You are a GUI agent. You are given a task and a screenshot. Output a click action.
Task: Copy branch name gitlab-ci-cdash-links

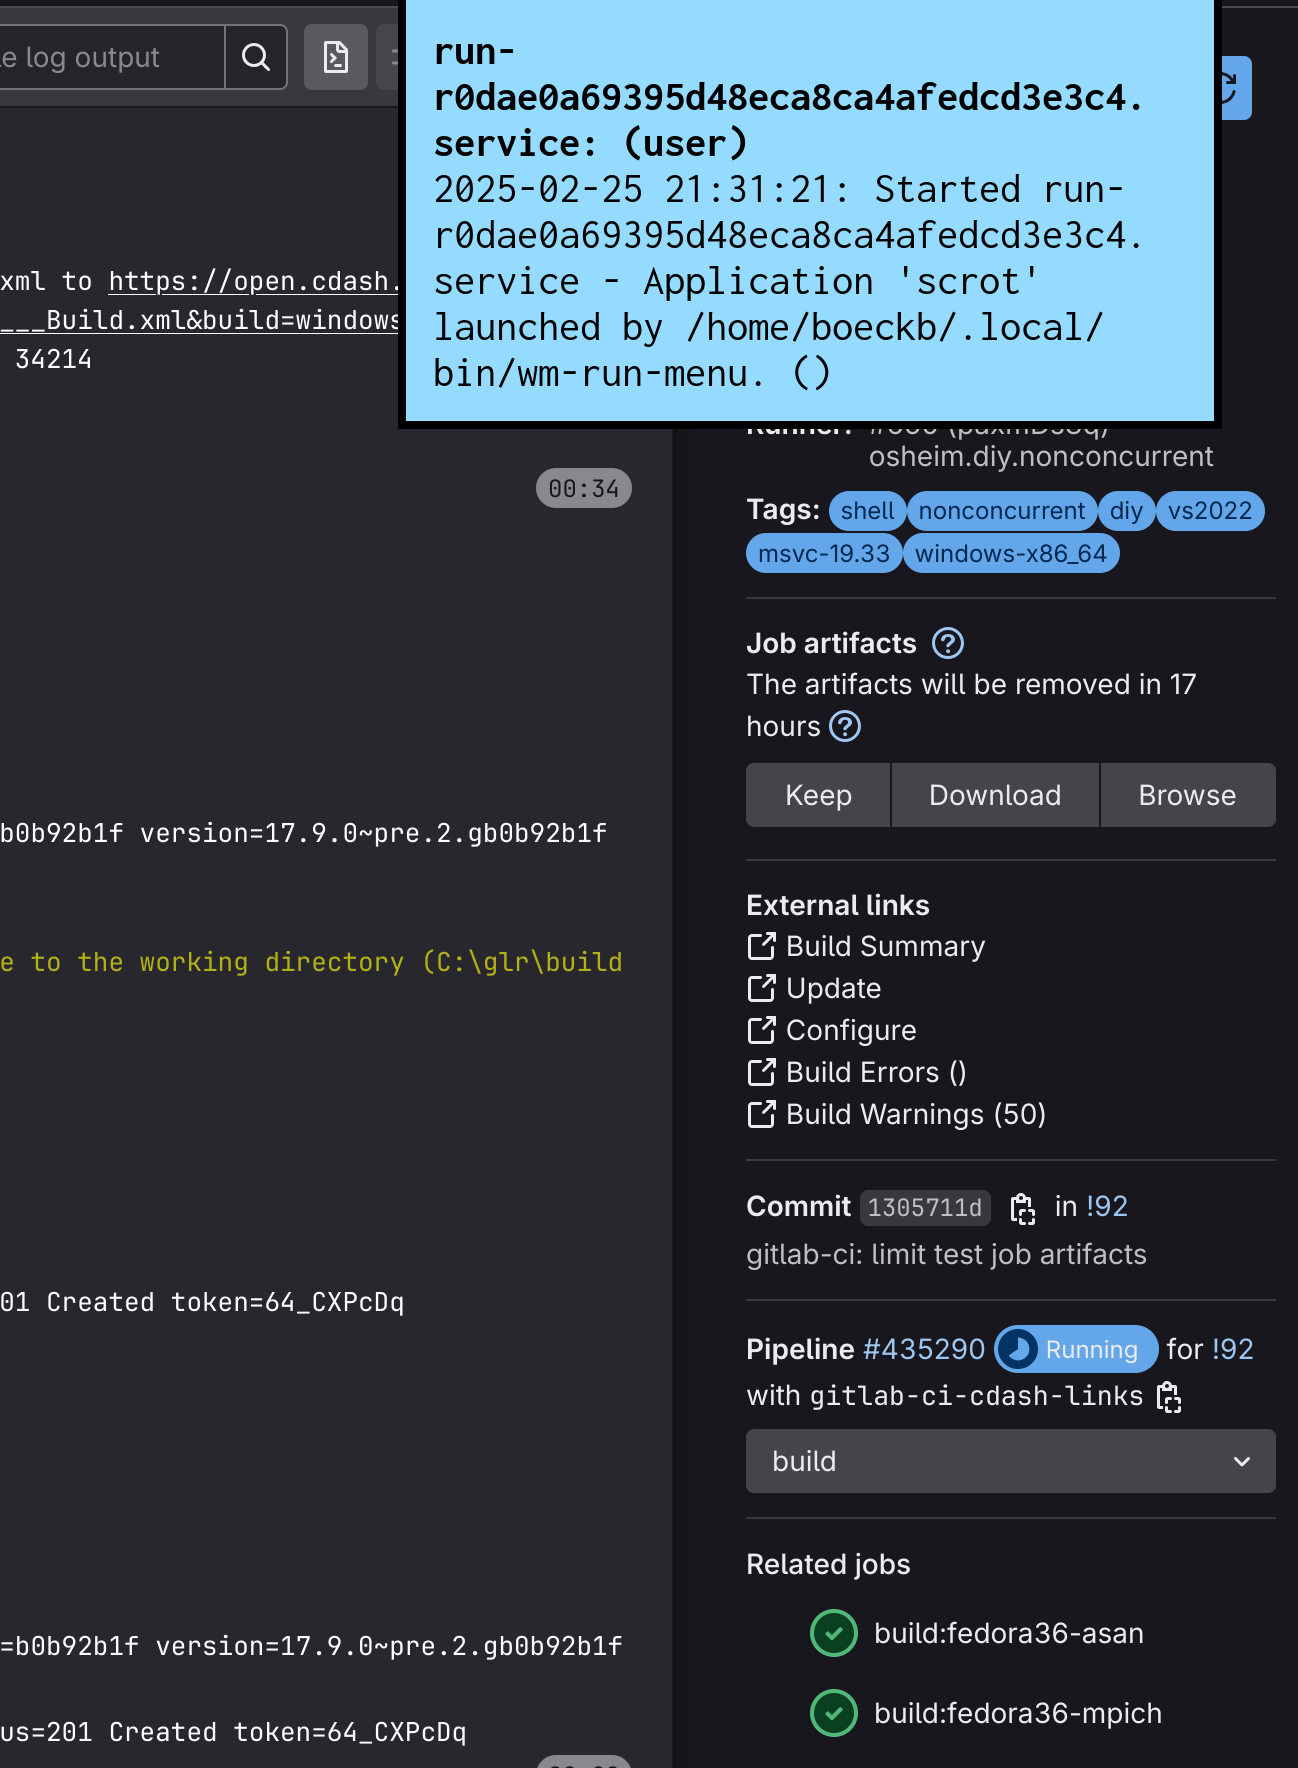click(1168, 1396)
